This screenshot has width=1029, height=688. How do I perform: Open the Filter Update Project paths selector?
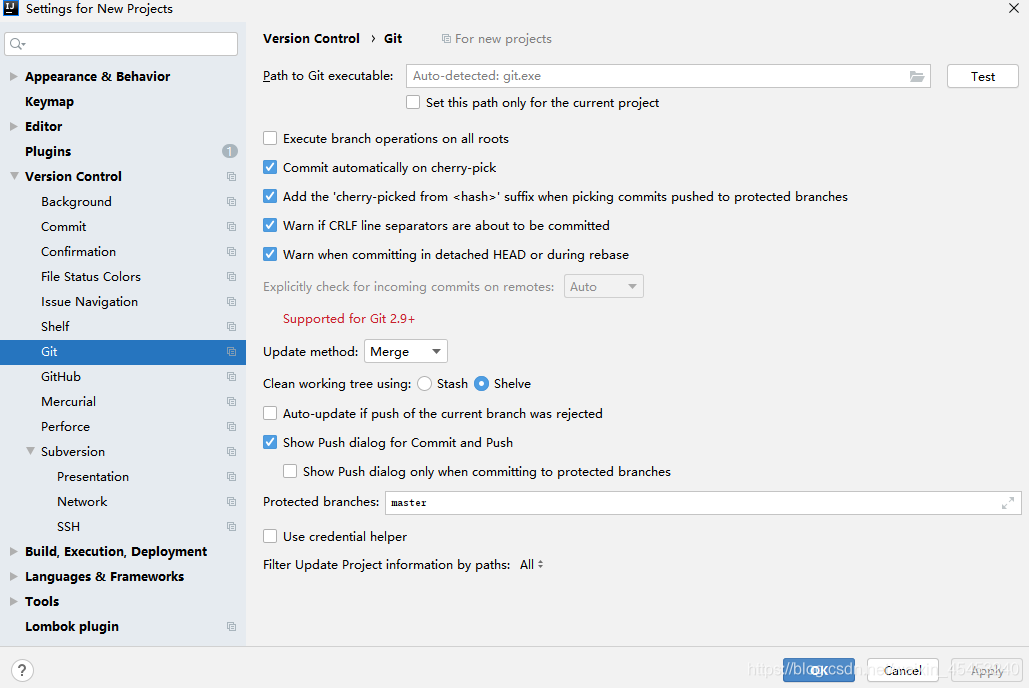click(532, 565)
